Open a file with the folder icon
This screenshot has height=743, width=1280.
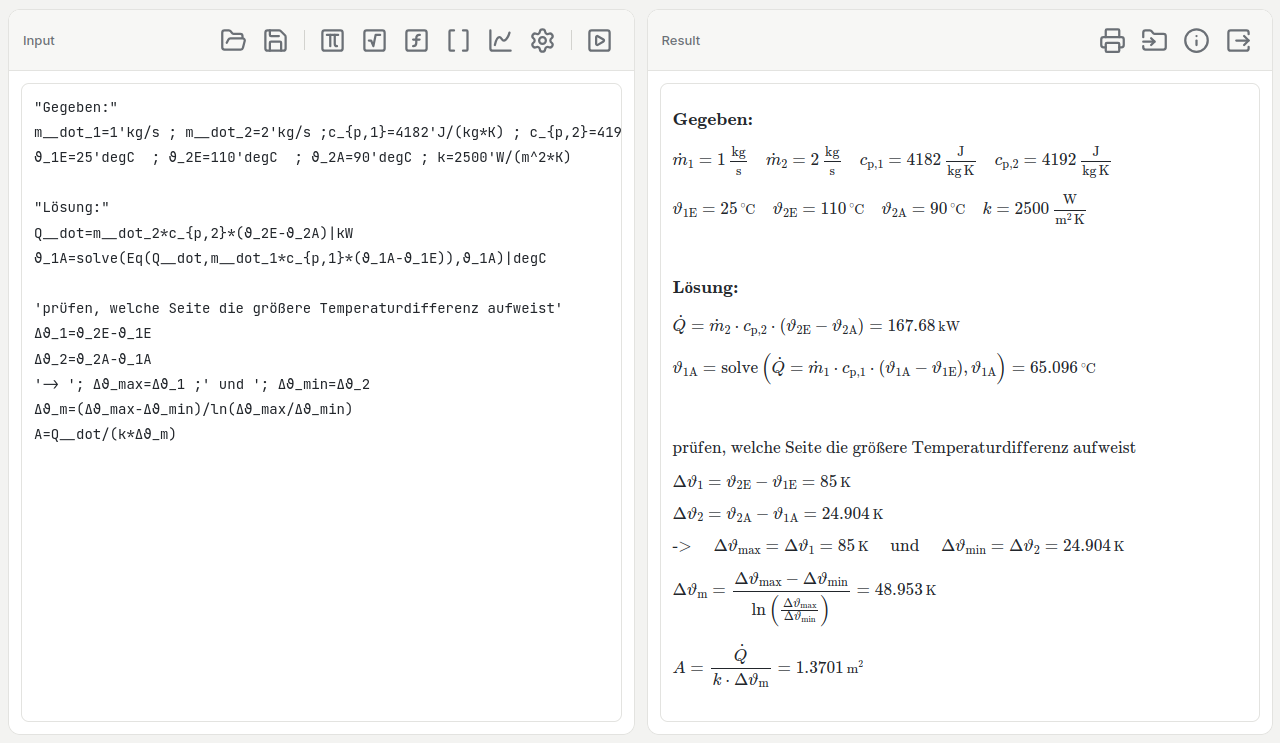tap(233, 40)
